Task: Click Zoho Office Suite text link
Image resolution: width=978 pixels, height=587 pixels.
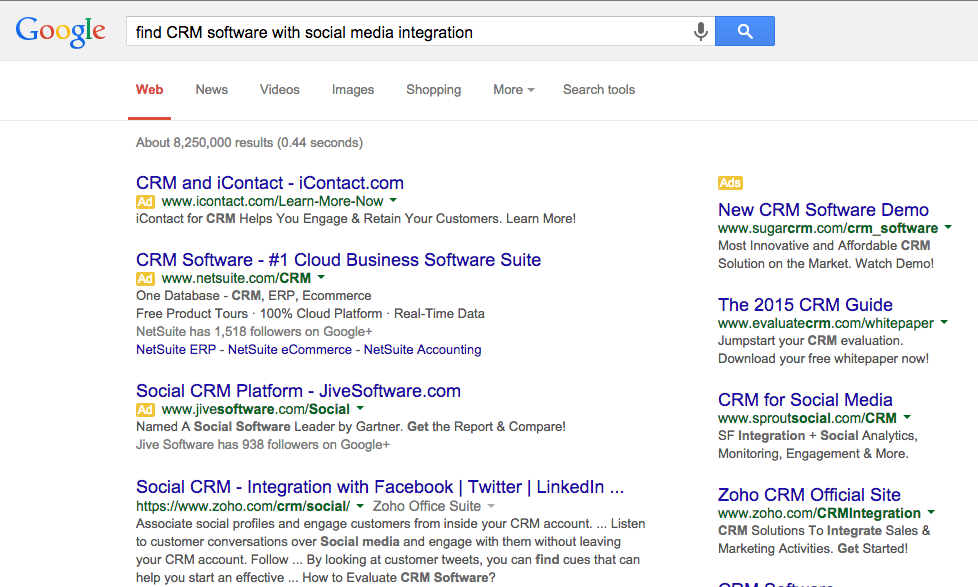Action: pyautogui.click(x=427, y=506)
